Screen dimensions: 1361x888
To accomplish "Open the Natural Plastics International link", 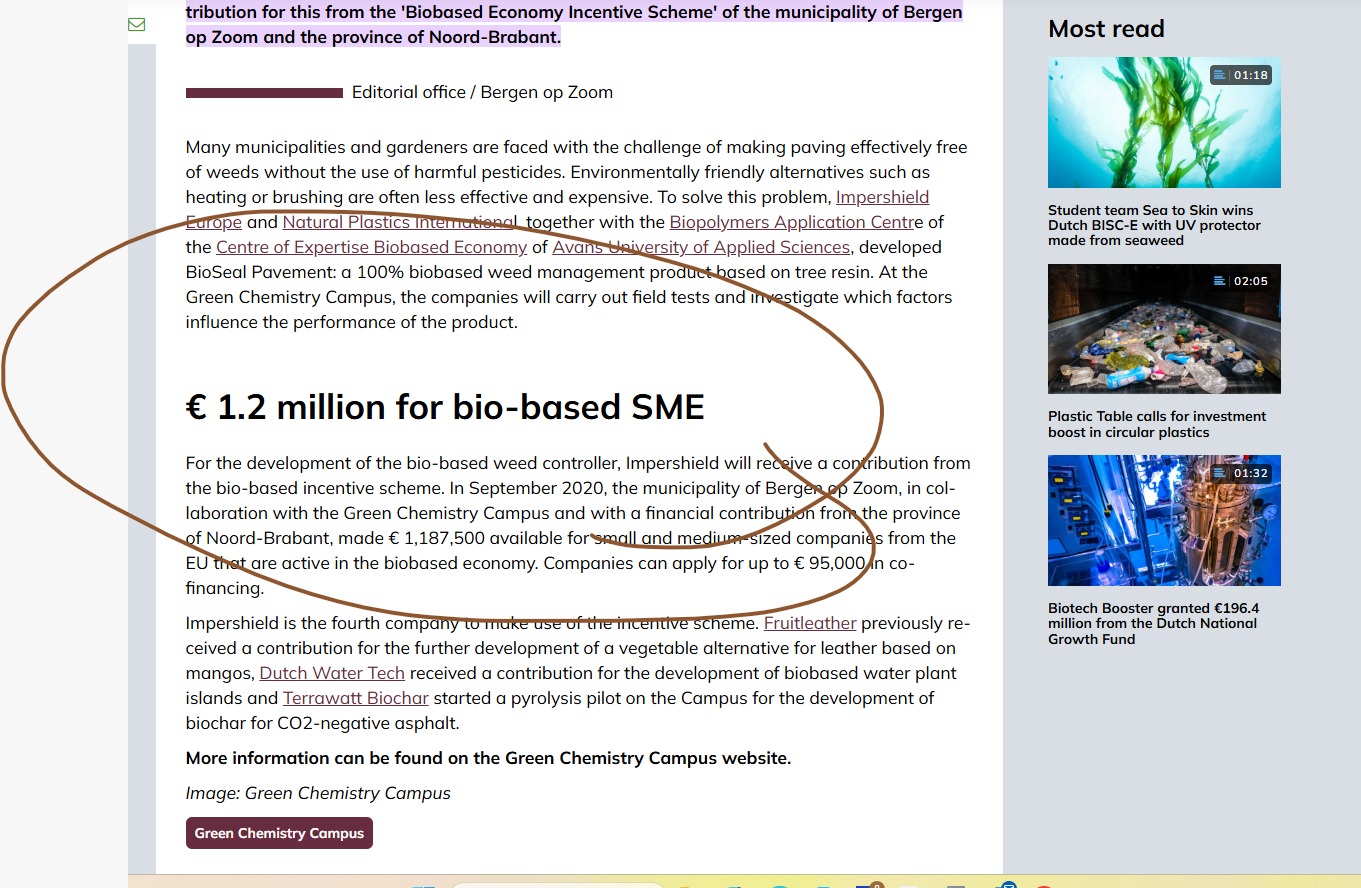I will (x=400, y=222).
